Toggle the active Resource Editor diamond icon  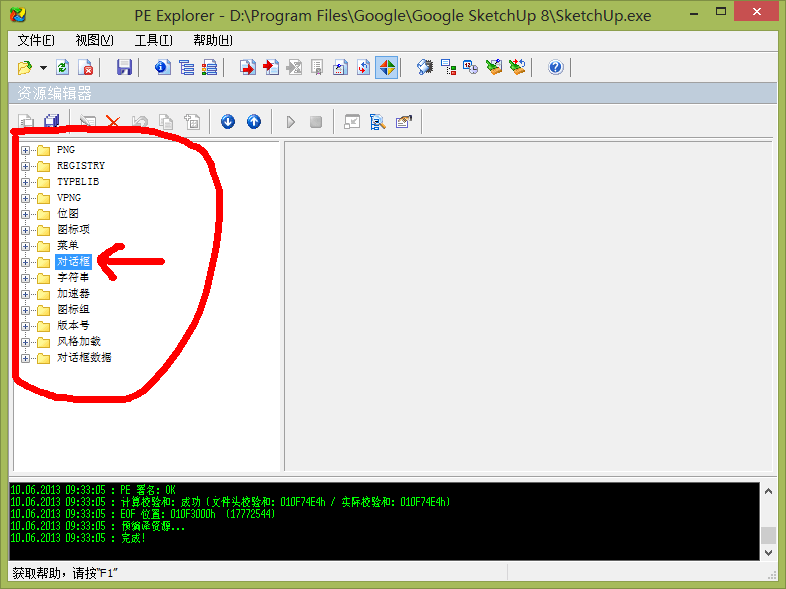point(387,67)
